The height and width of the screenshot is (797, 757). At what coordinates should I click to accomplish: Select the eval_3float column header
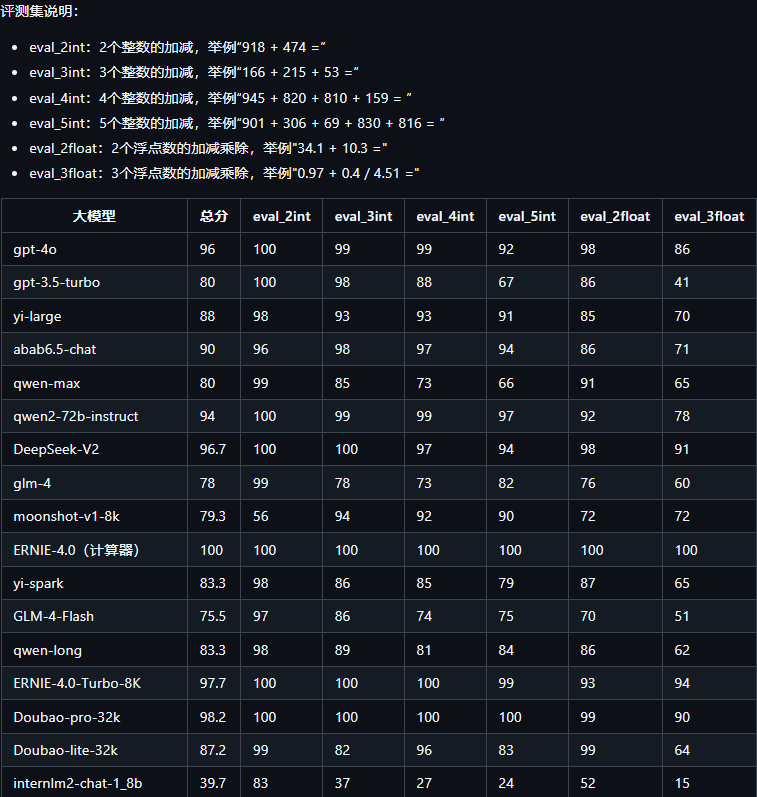(x=709, y=216)
